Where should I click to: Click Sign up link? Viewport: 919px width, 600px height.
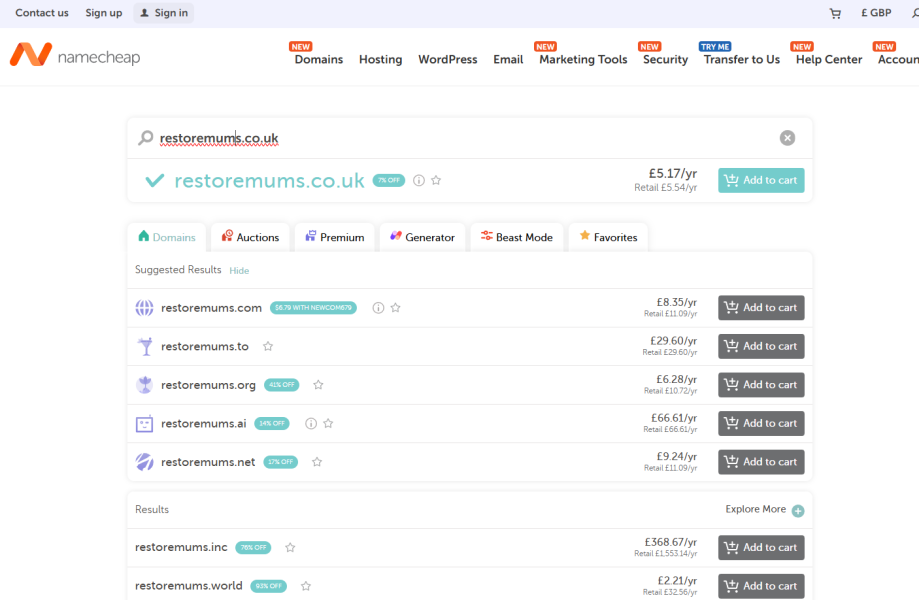104,13
